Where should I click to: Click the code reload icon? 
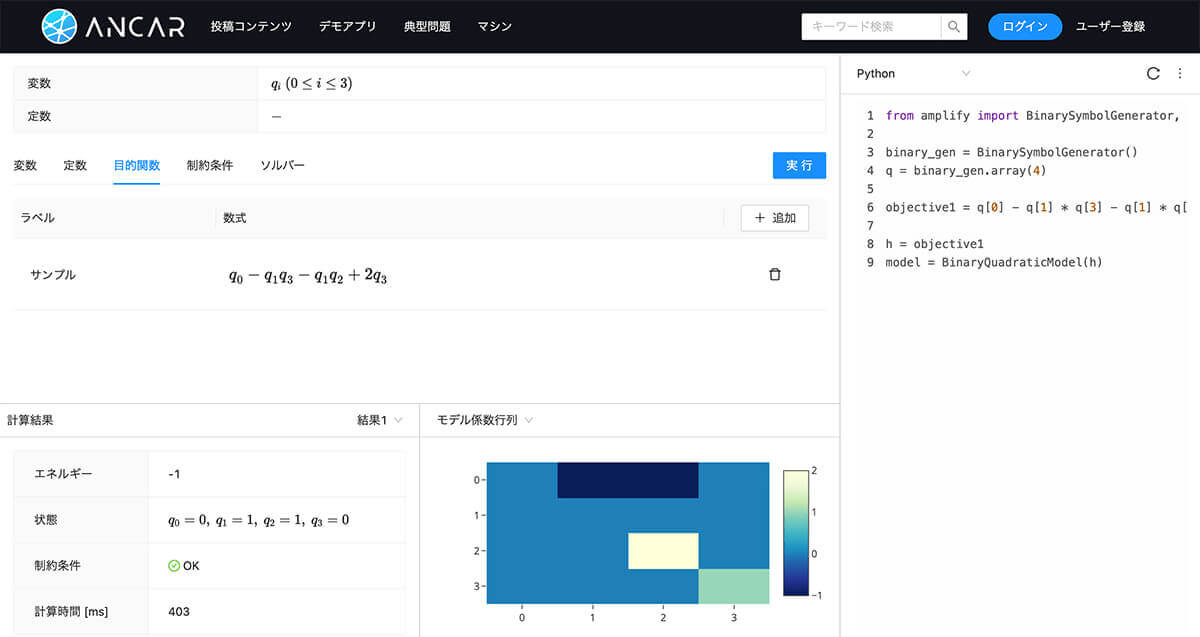click(1153, 74)
